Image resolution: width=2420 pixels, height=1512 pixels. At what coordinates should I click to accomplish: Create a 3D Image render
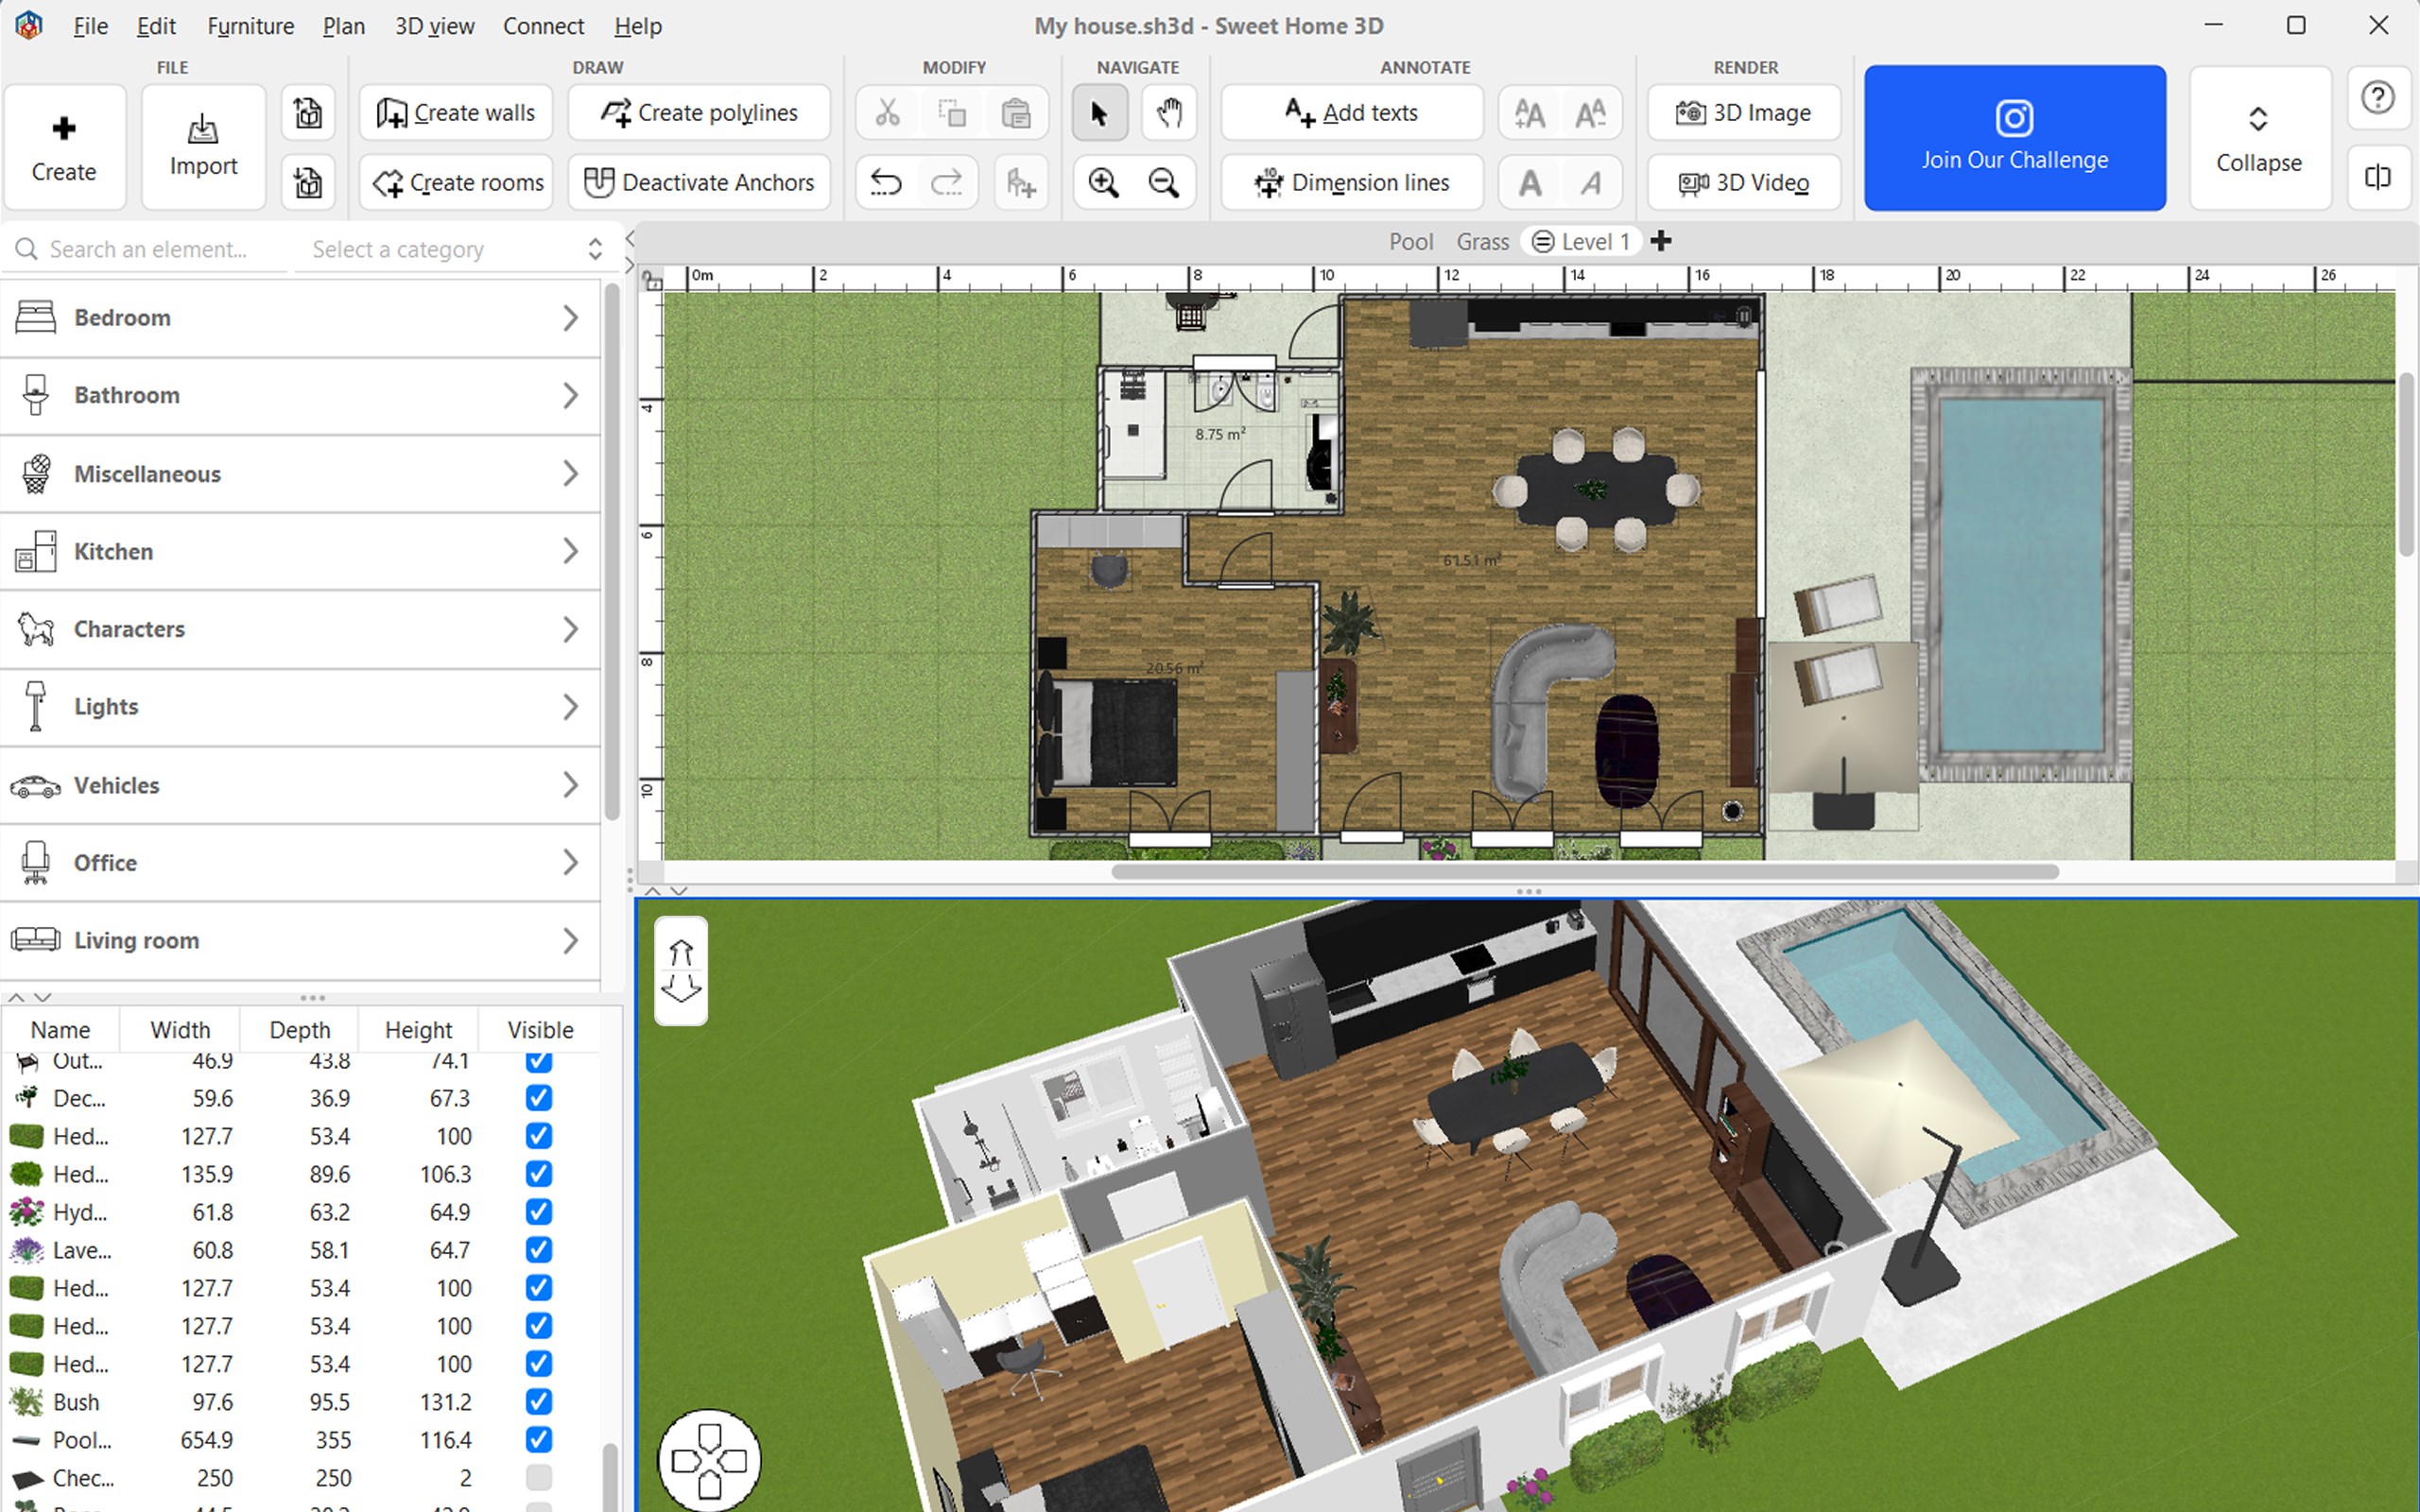(x=1744, y=112)
